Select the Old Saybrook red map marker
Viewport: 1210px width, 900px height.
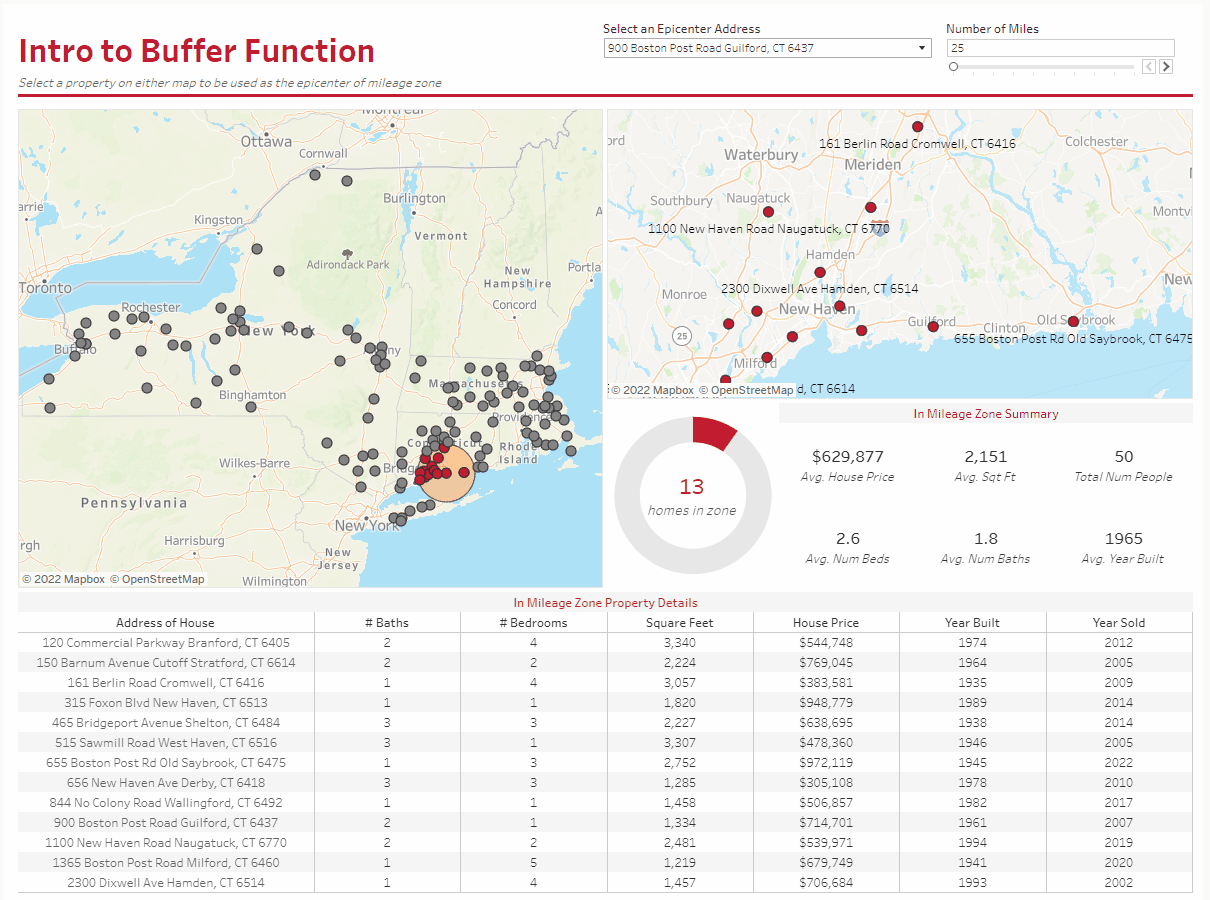pos(1073,322)
